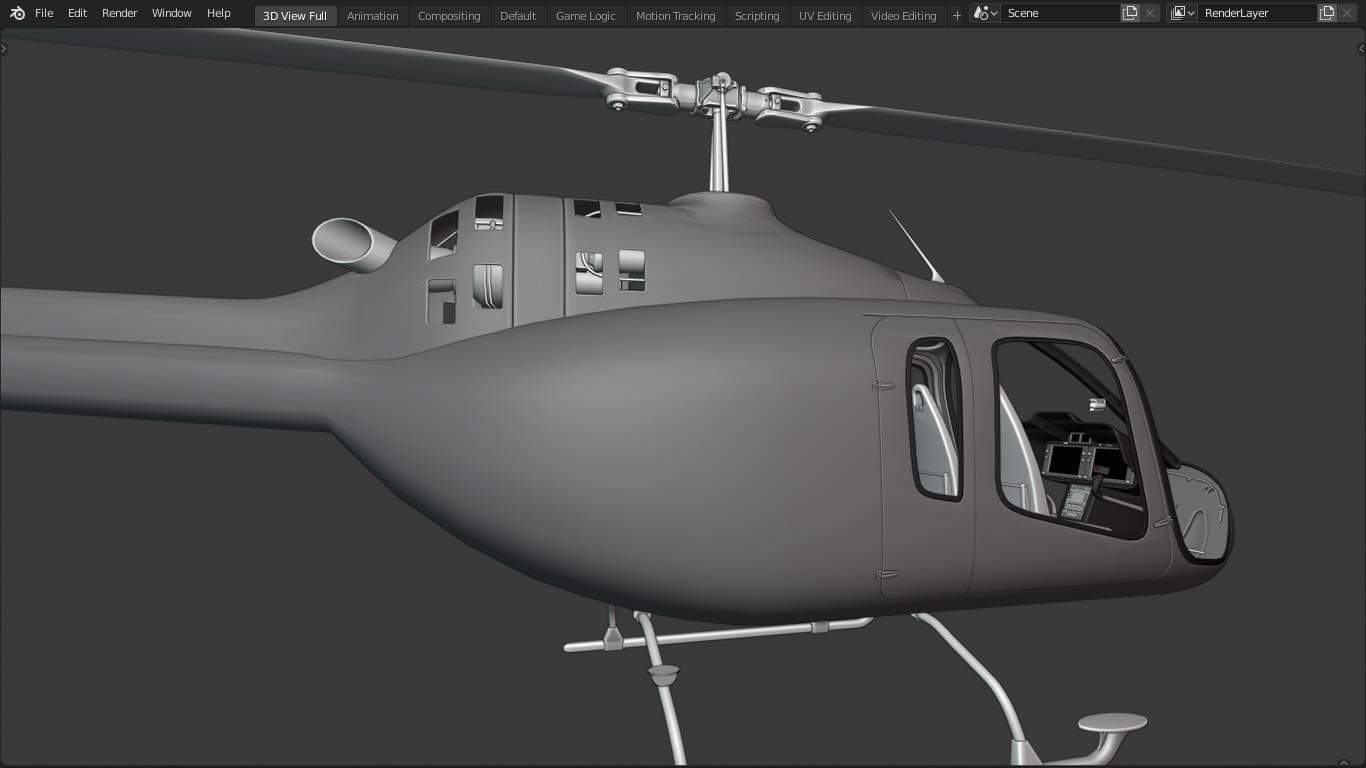Screen dimensions: 1366x768
Task: Open the view layer browse dropdown
Action: pos(1183,13)
